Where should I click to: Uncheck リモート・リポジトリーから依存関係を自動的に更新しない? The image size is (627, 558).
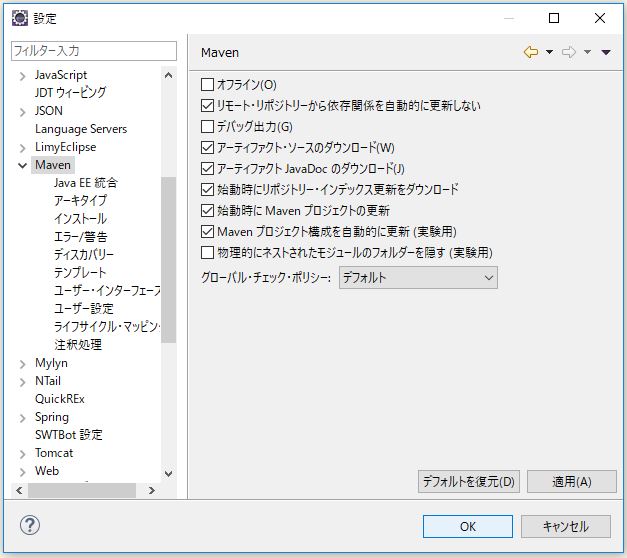(207, 106)
